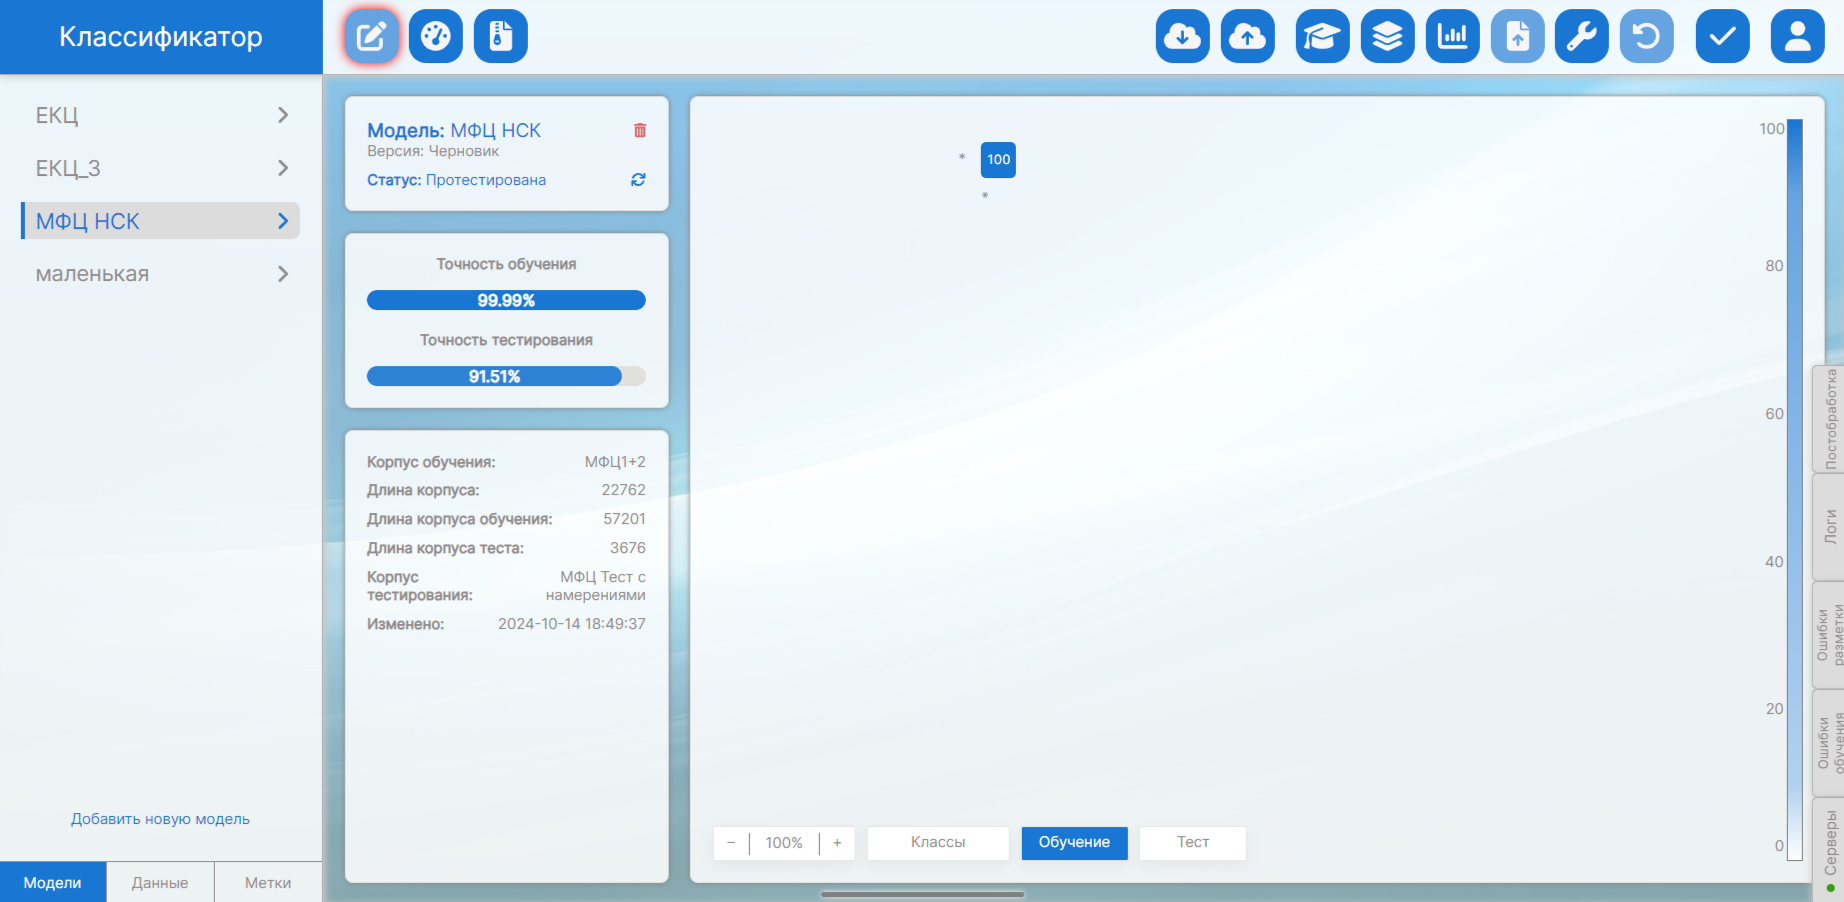Click the cloud download icon
The height and width of the screenshot is (902, 1844).
click(x=1182, y=37)
